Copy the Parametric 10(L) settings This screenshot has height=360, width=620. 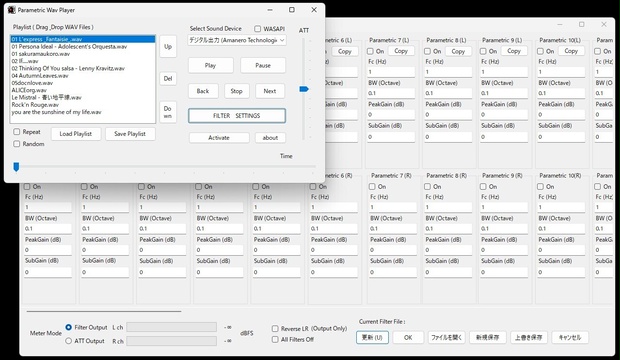click(571, 51)
